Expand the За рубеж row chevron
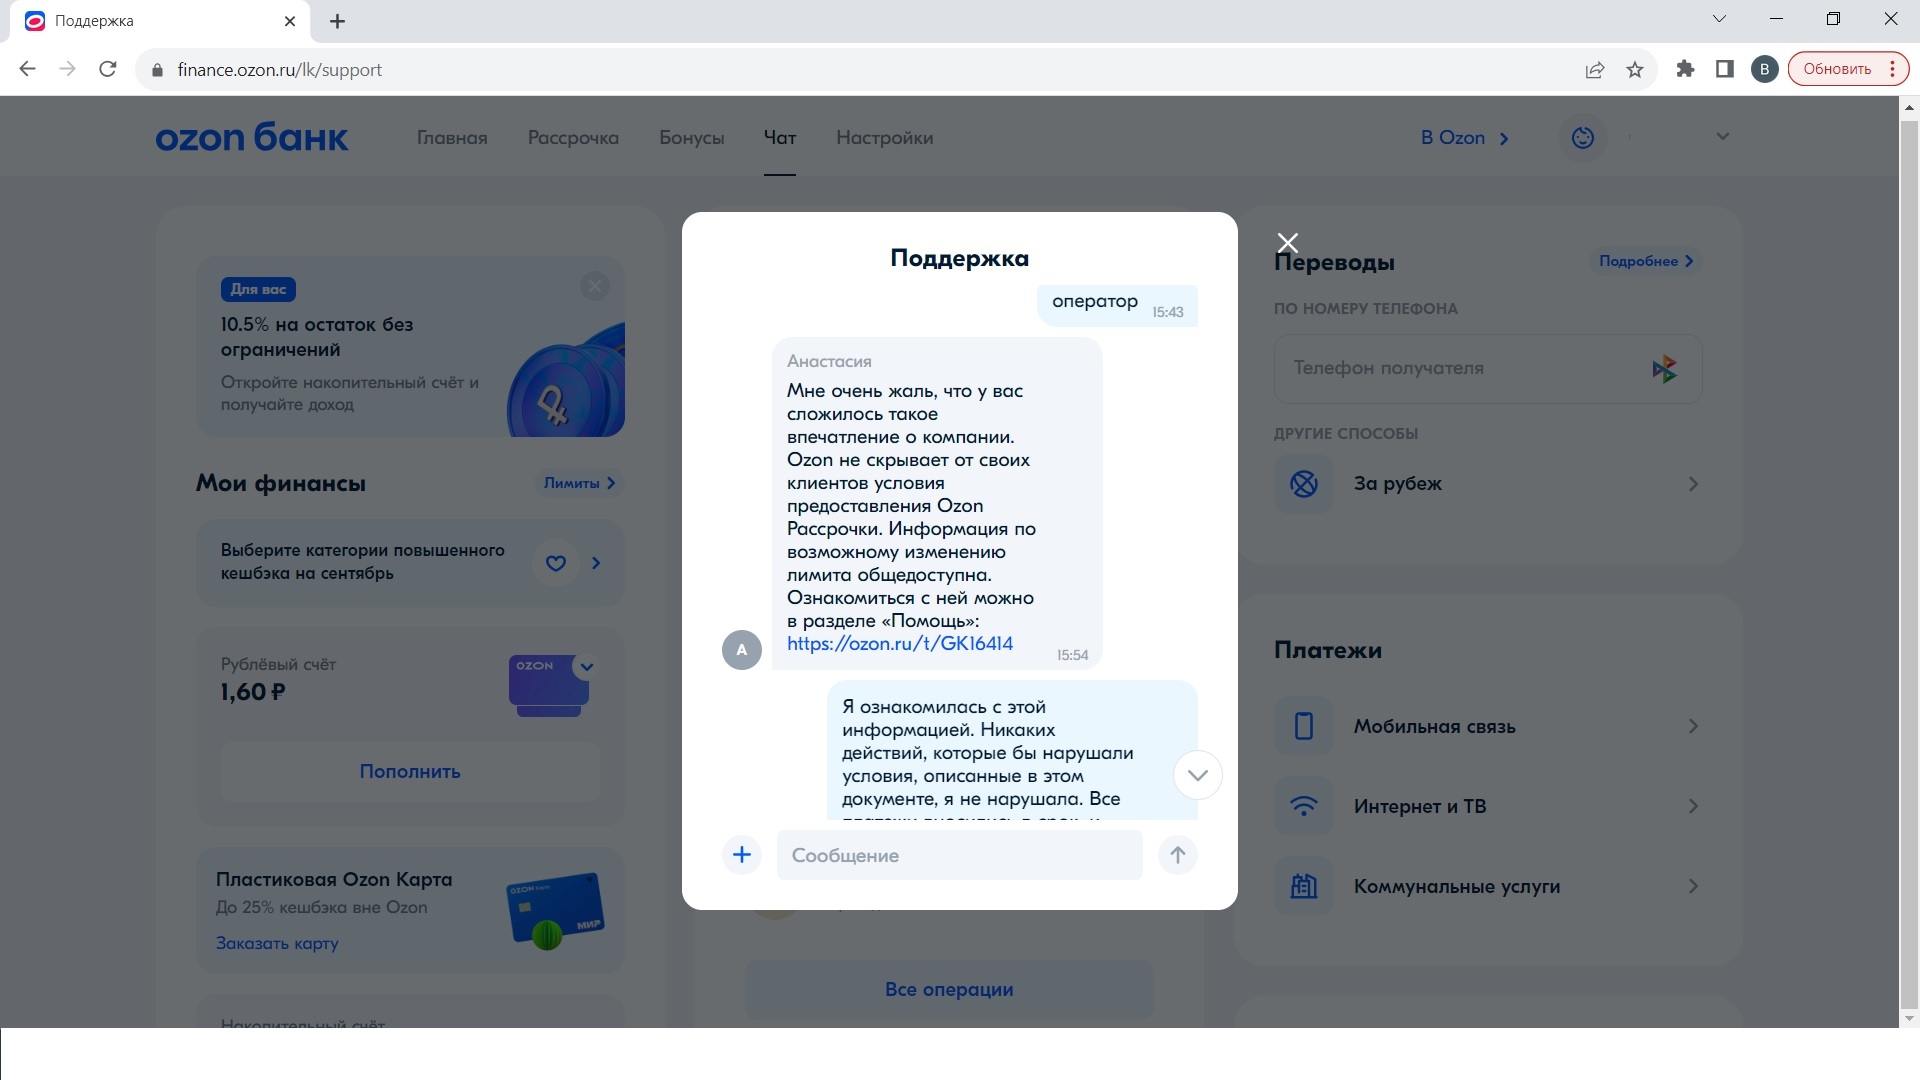The image size is (1920, 1080). (1693, 484)
